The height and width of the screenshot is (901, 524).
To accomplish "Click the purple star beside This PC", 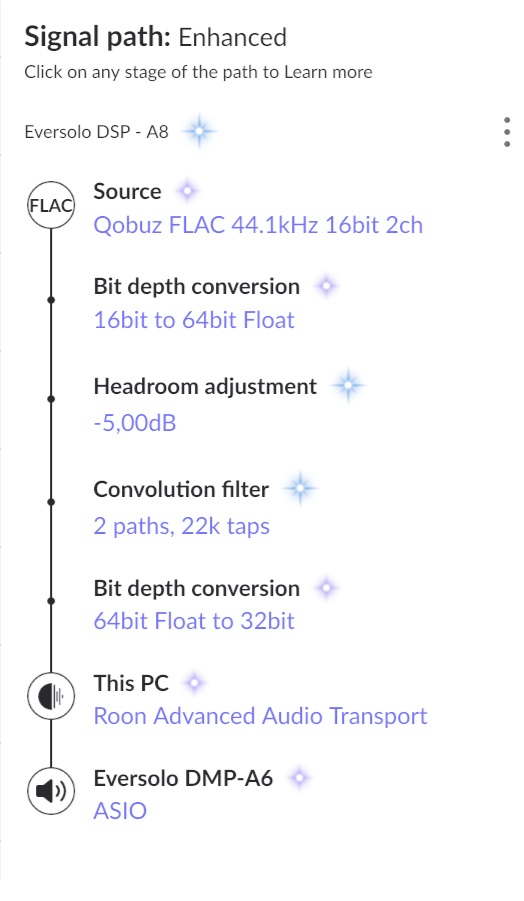I will (x=194, y=683).
